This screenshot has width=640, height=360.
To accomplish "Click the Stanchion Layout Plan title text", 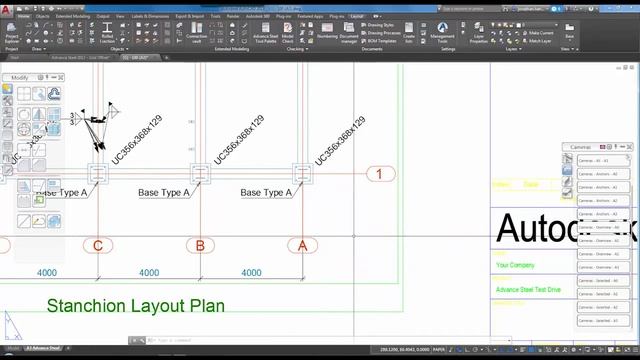I will point(136,306).
